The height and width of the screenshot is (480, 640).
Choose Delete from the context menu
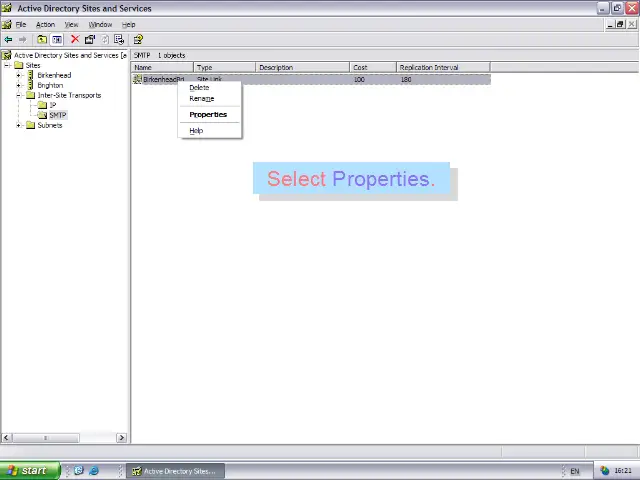(199, 88)
